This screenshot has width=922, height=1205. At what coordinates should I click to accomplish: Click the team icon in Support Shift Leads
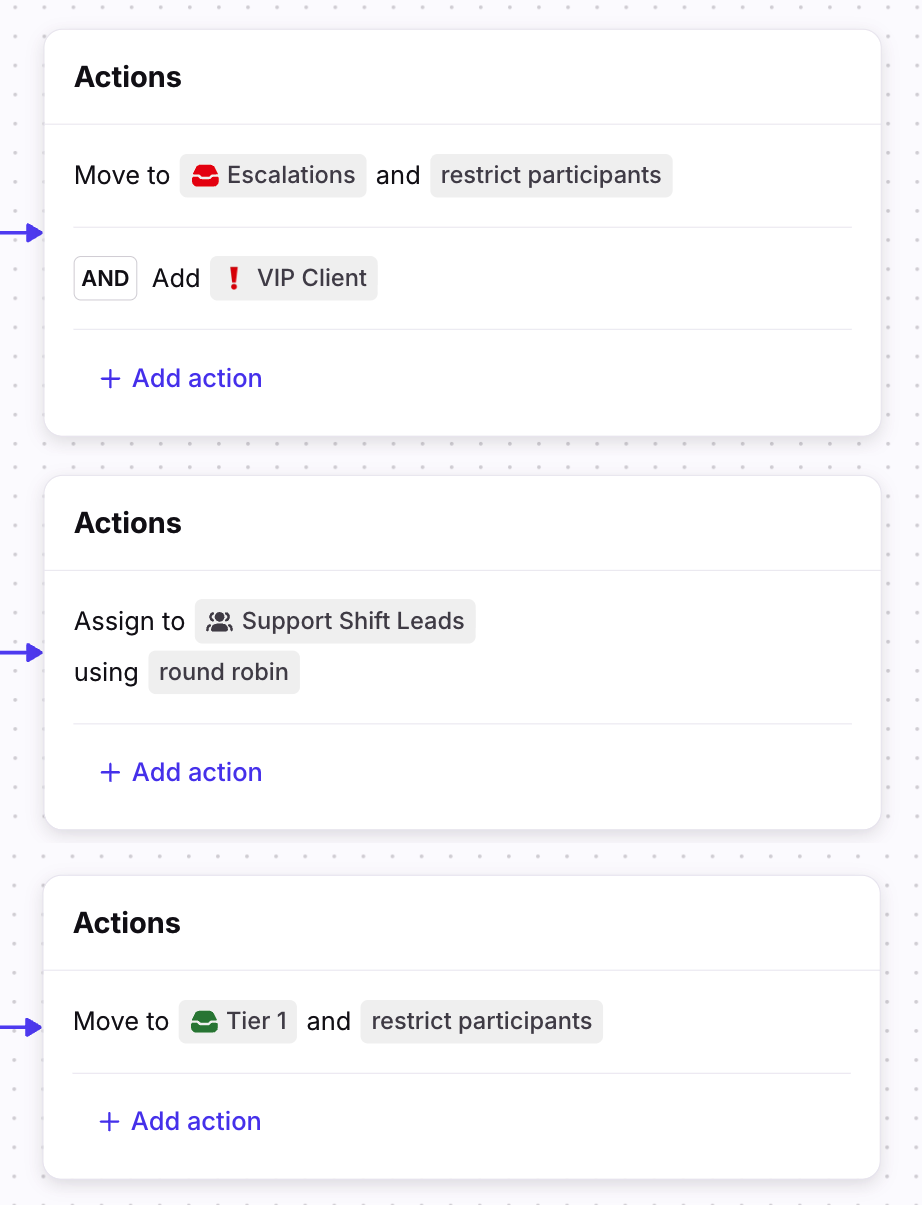coord(219,622)
